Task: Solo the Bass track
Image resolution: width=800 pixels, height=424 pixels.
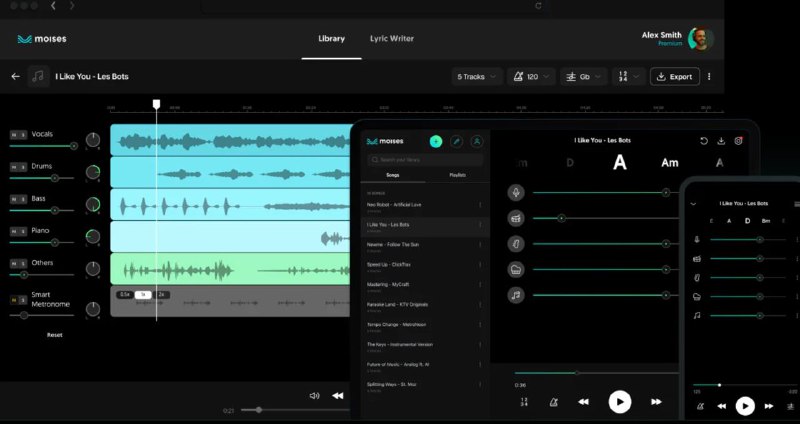Action: click(22, 199)
